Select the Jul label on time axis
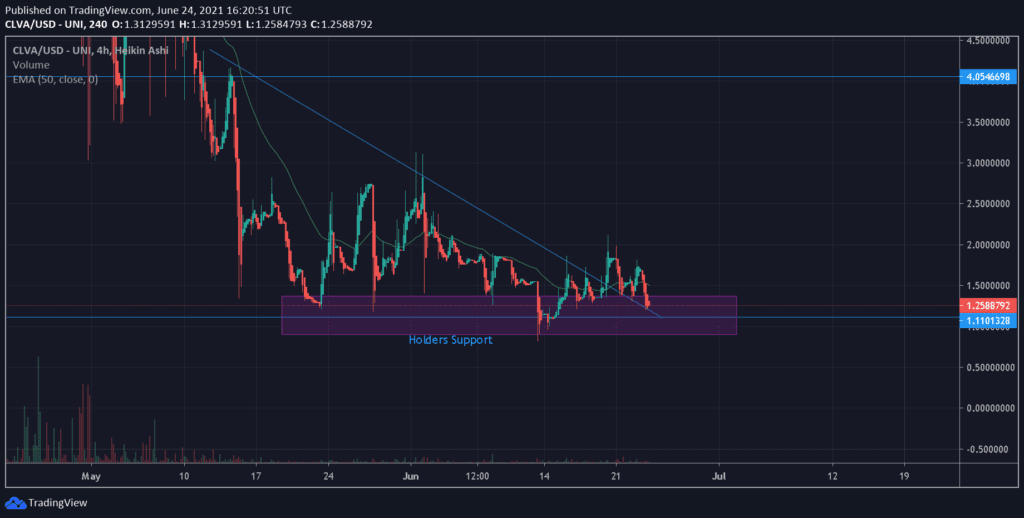 [719, 477]
